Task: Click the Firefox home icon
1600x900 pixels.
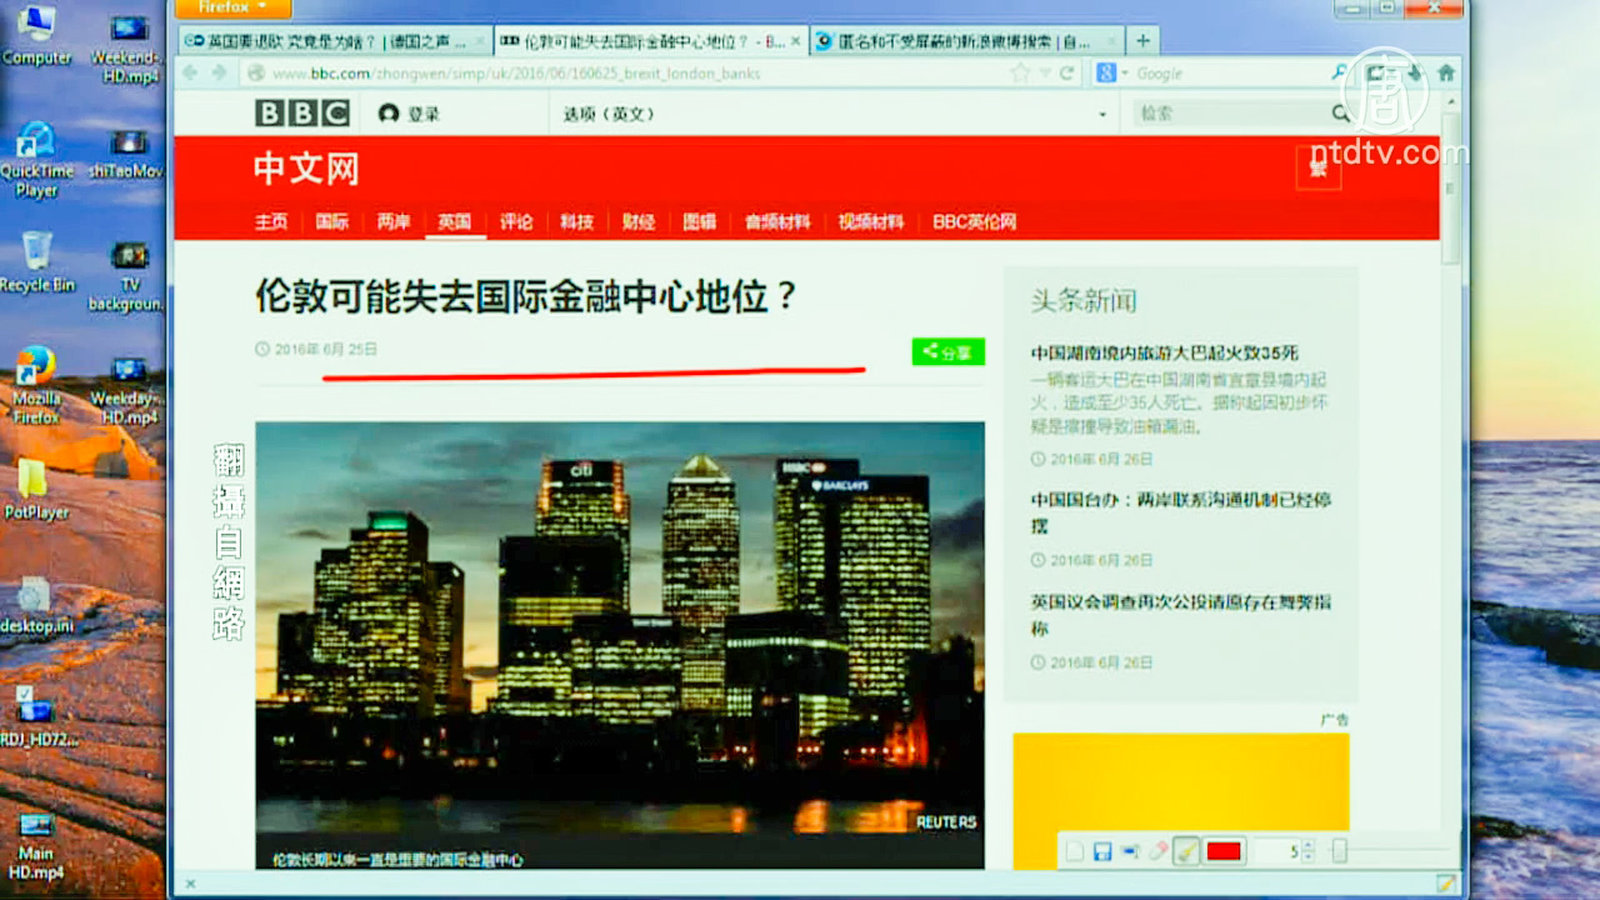Action: click(x=1446, y=73)
